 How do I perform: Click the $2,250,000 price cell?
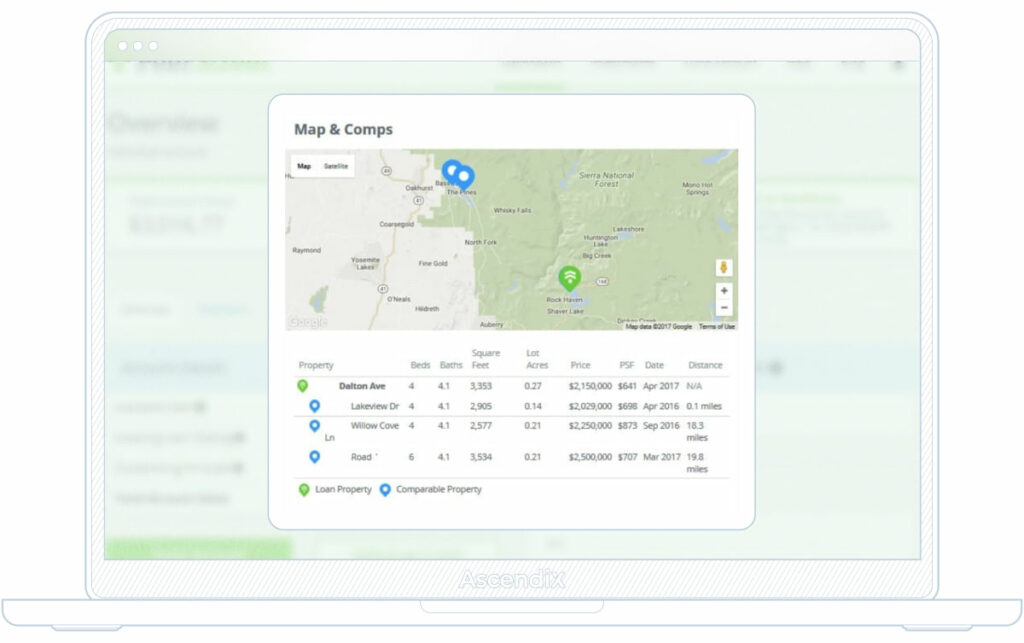click(x=590, y=426)
